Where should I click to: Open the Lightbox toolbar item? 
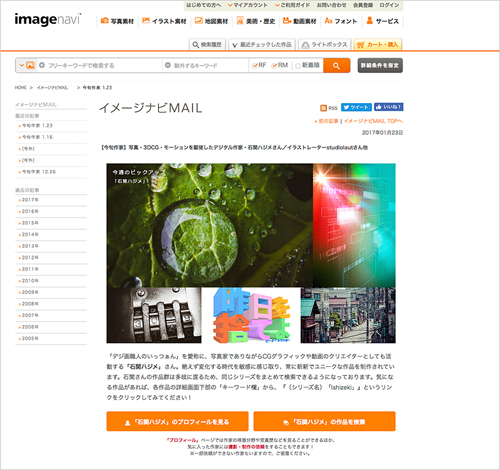click(x=324, y=45)
